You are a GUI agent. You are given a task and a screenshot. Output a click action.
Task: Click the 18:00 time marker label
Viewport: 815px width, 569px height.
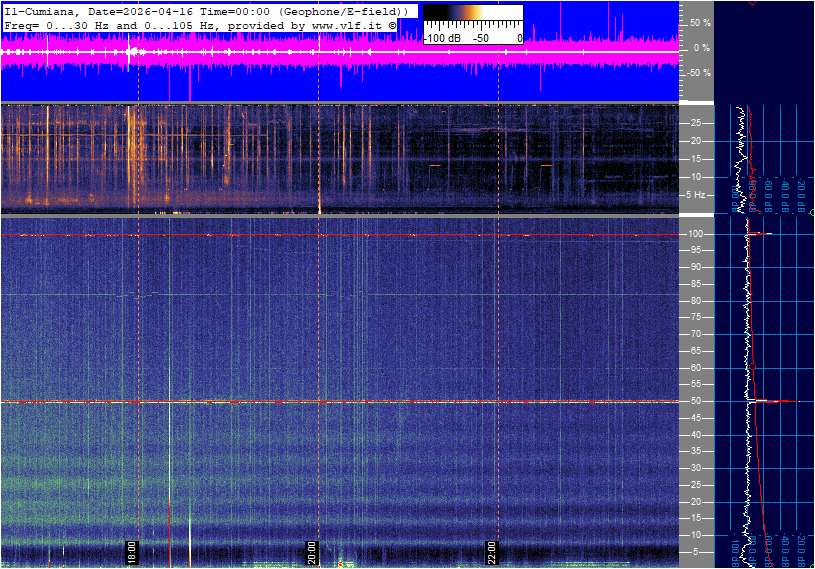(x=132, y=552)
